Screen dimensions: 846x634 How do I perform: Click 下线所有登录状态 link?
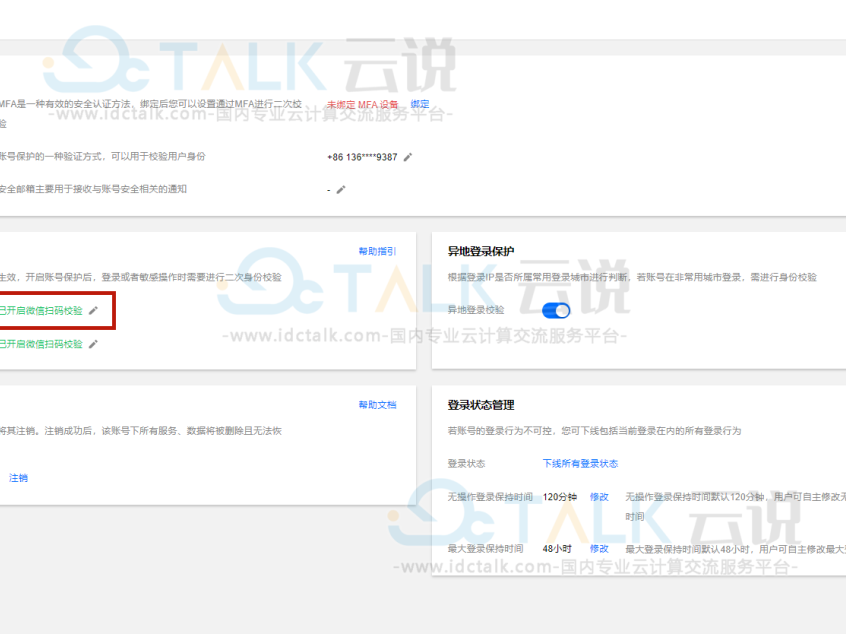click(580, 463)
